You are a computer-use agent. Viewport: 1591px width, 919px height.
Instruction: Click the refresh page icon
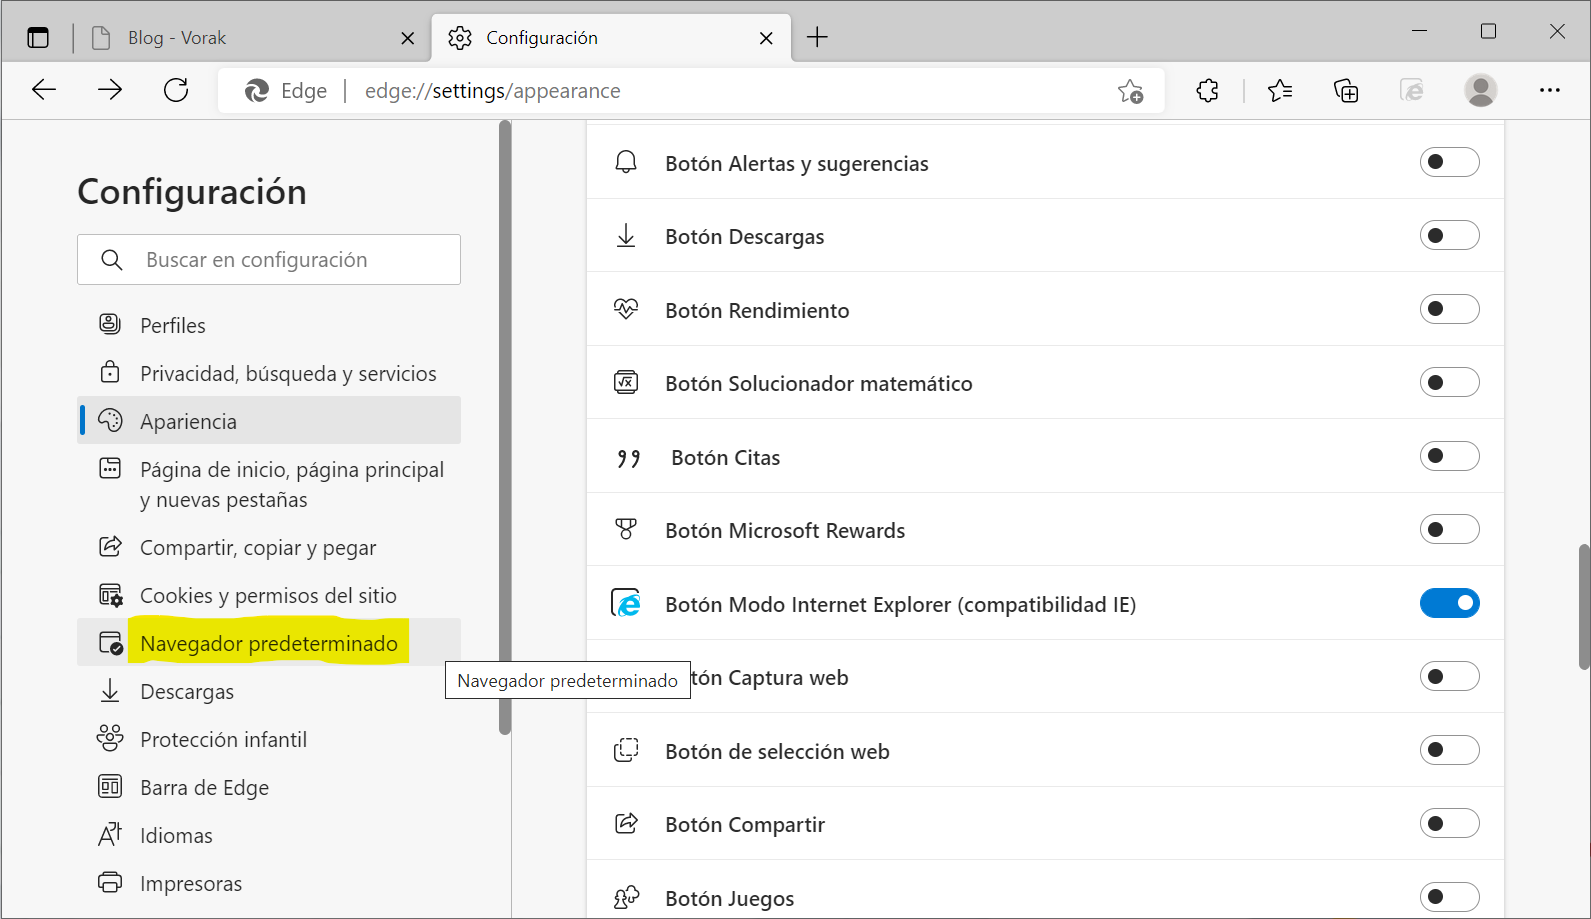pos(176,90)
